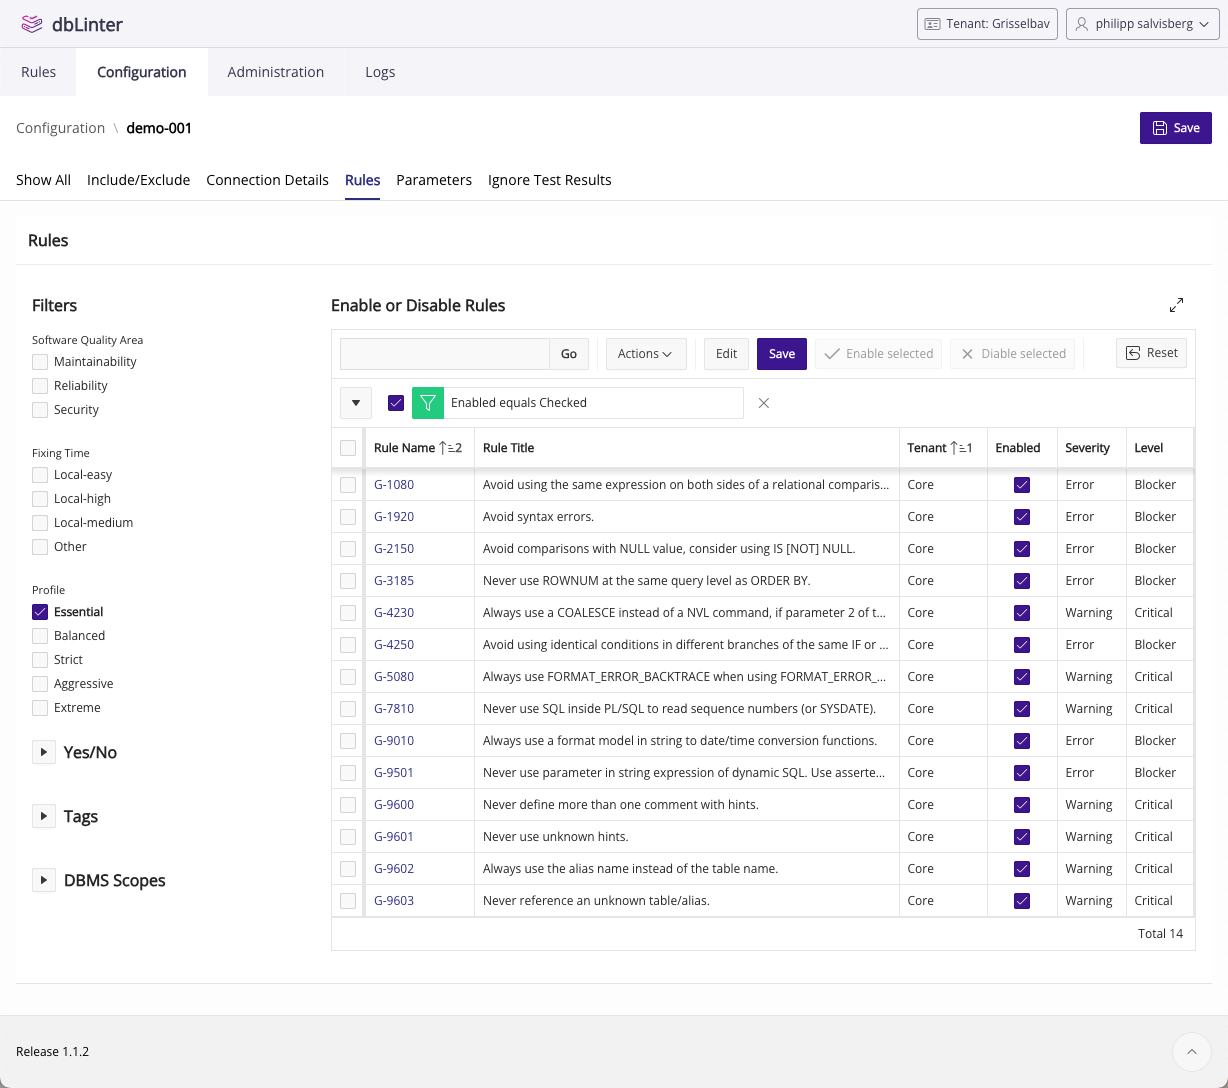Switch to the Administration tab
The width and height of the screenshot is (1228, 1088).
click(x=275, y=72)
